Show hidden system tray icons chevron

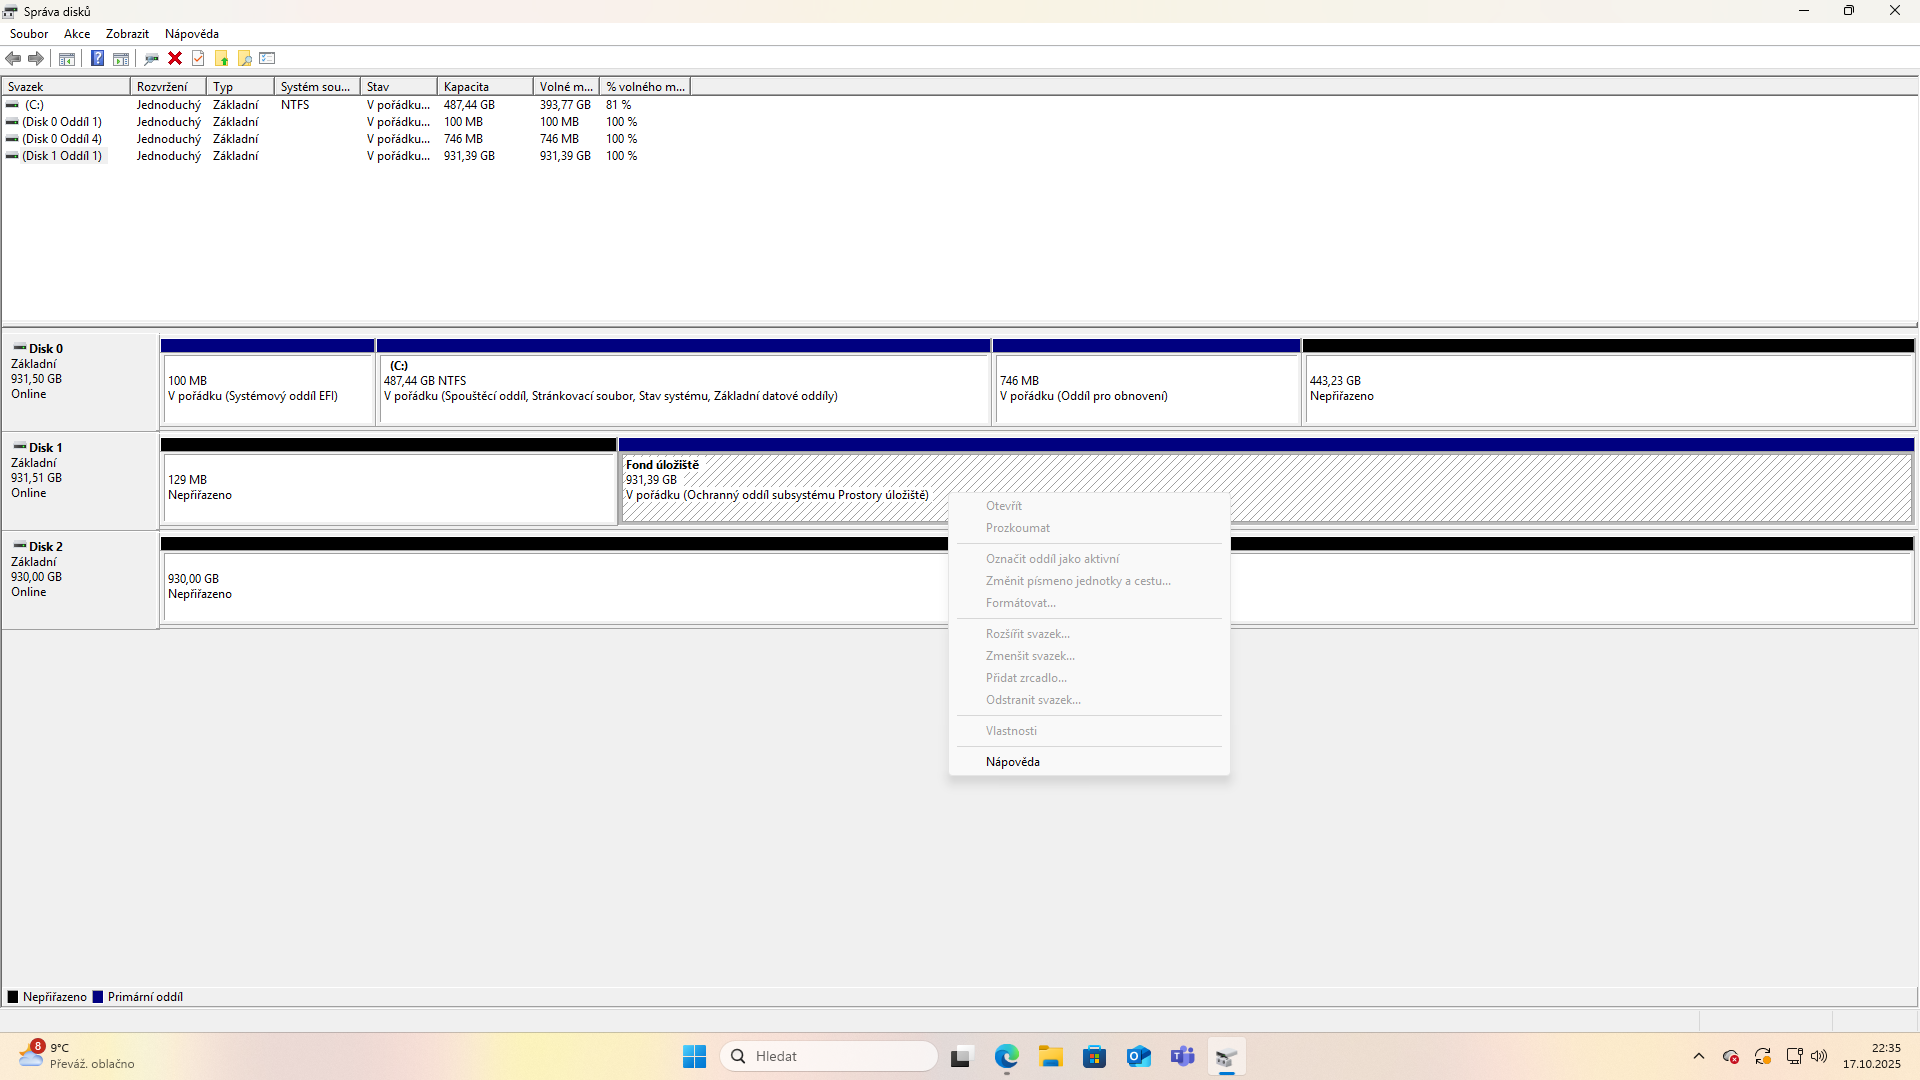pyautogui.click(x=1698, y=1056)
